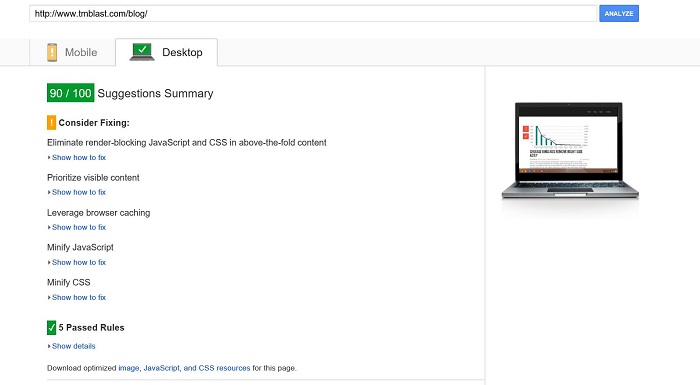The height and width of the screenshot is (385, 700).
Task: Open the optimized JavaScript download link
Action: click(161, 368)
